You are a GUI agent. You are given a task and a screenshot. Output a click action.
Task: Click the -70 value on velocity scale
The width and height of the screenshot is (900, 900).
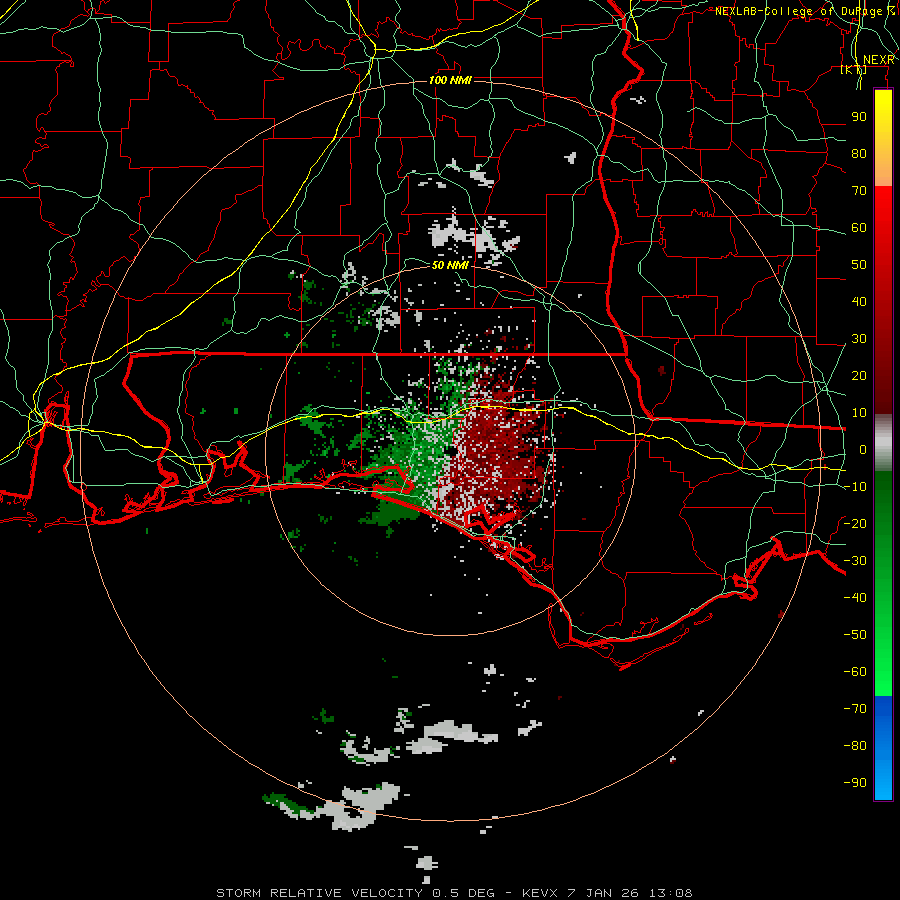point(855,709)
